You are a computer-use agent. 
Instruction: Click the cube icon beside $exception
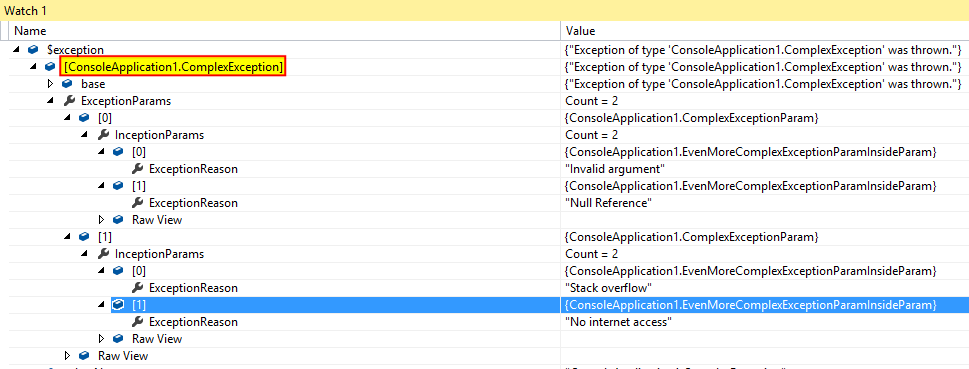pos(33,49)
